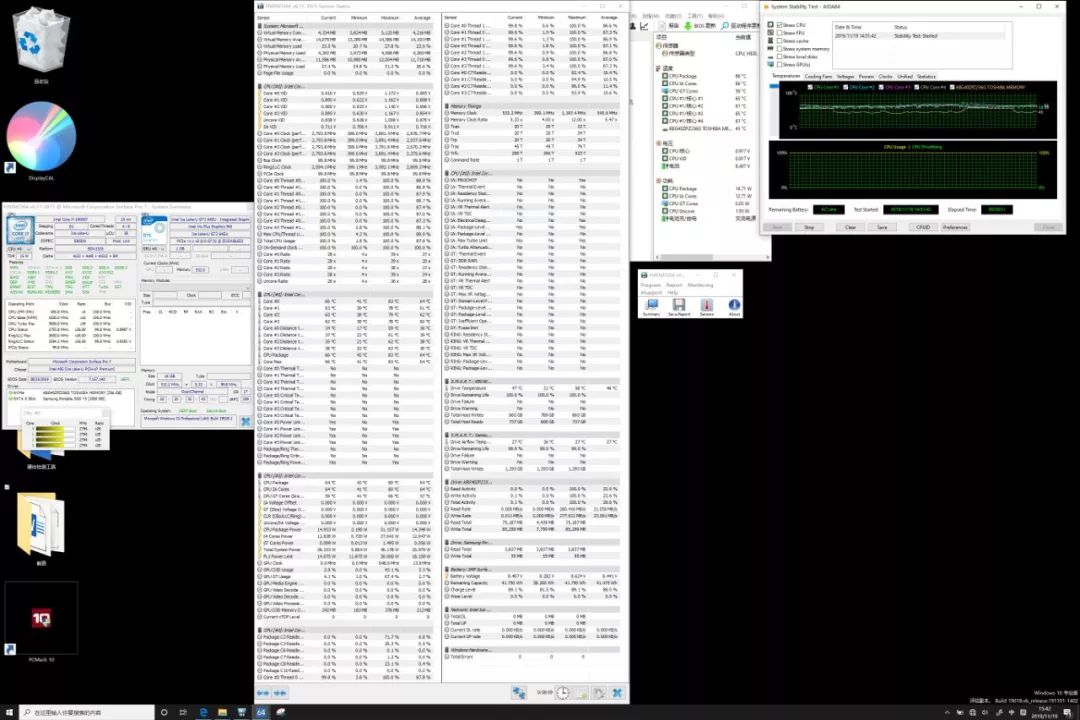
Task: Click the right double-arrow expand icon in Sensor Status
Action: click(280, 693)
